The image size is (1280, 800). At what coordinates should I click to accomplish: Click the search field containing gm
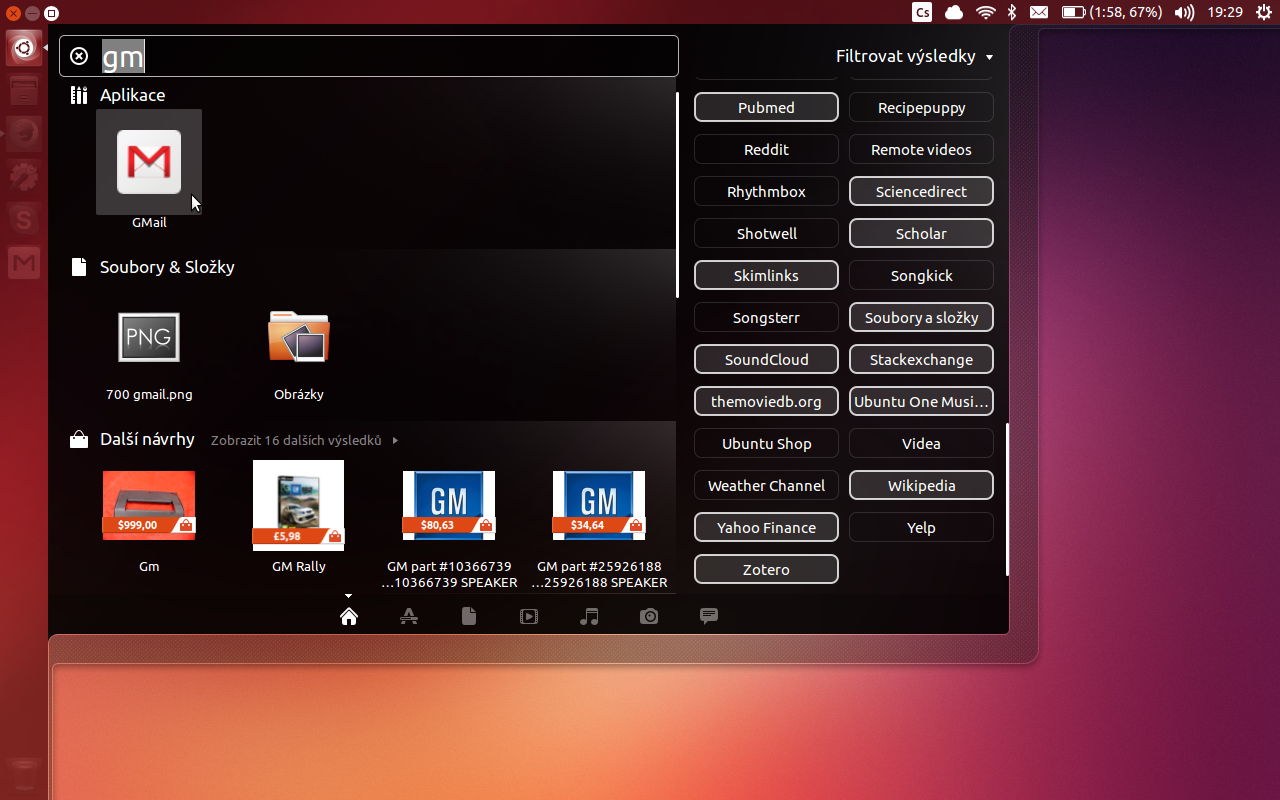point(369,56)
